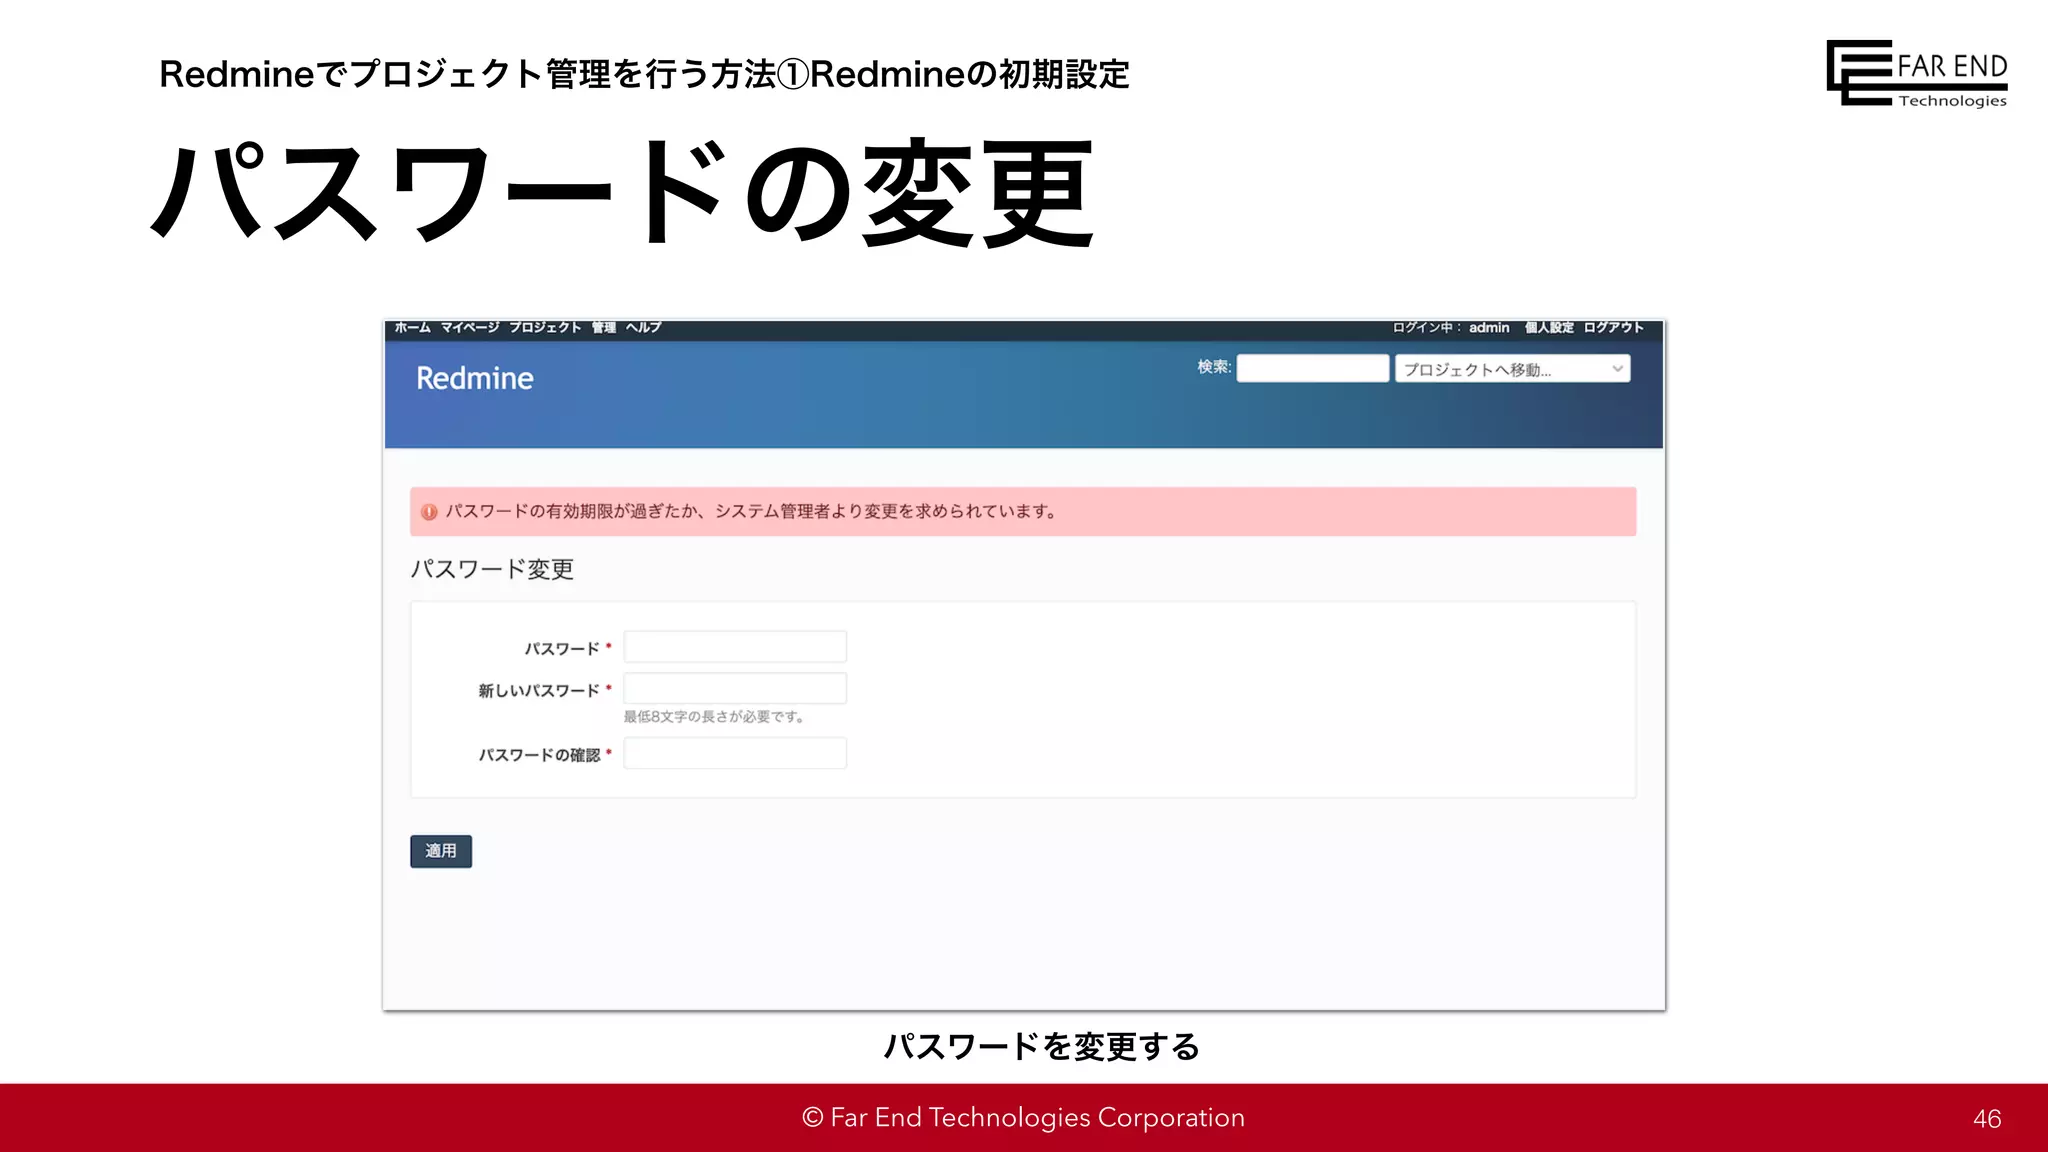Screen dimensions: 2048x1152
Task: Click the パスワード変更 heading
Action: [x=492, y=569]
